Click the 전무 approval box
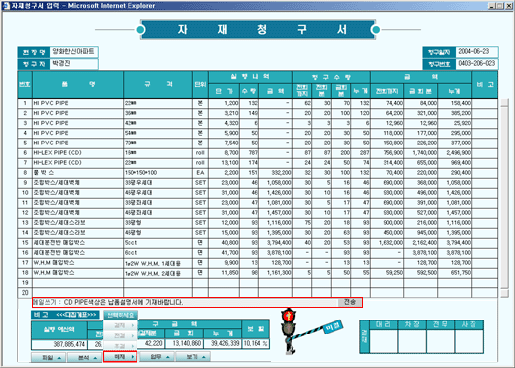Image resolution: width=515 pixels, height=368 pixels. [x=440, y=341]
